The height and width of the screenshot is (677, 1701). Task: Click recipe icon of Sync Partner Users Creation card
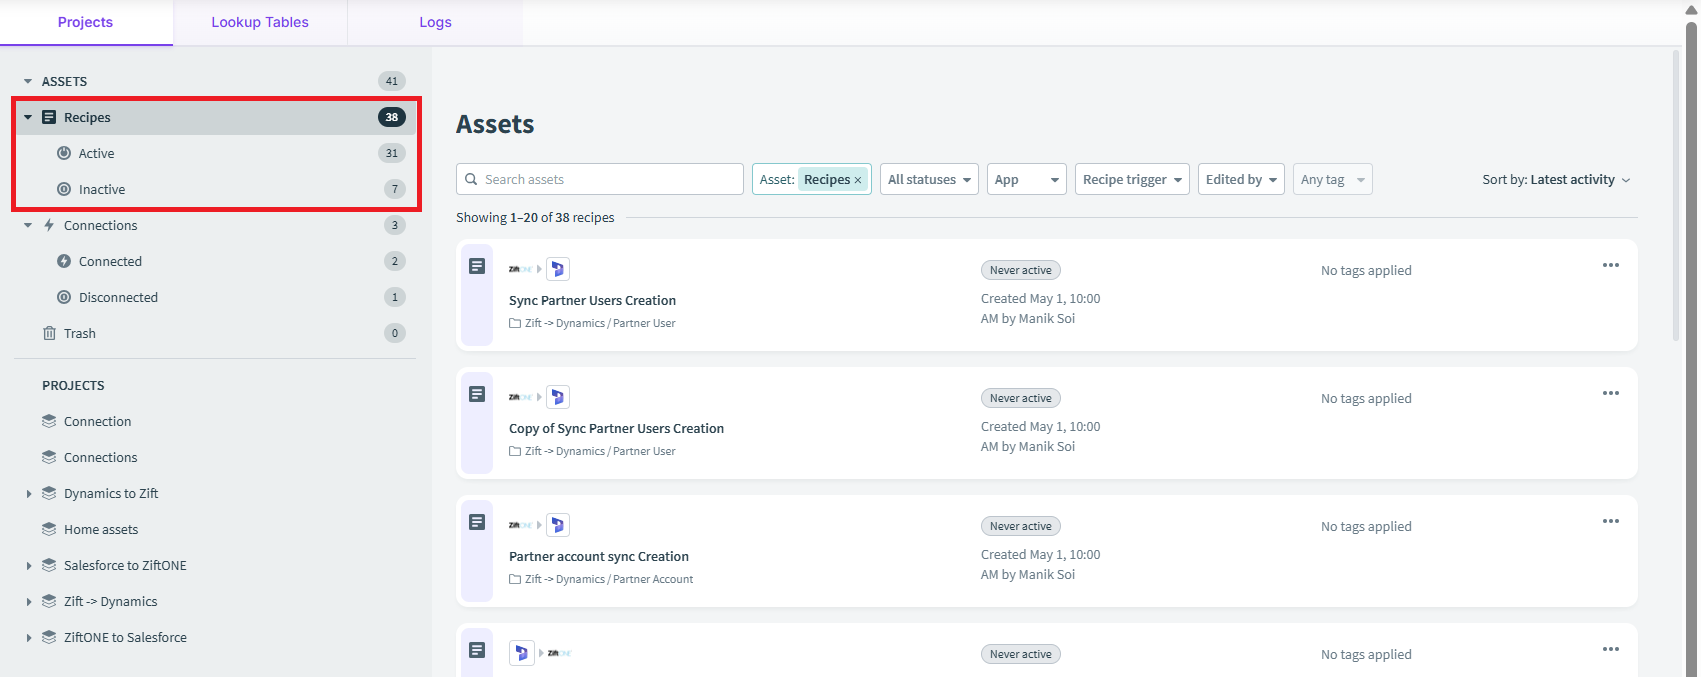point(477,266)
